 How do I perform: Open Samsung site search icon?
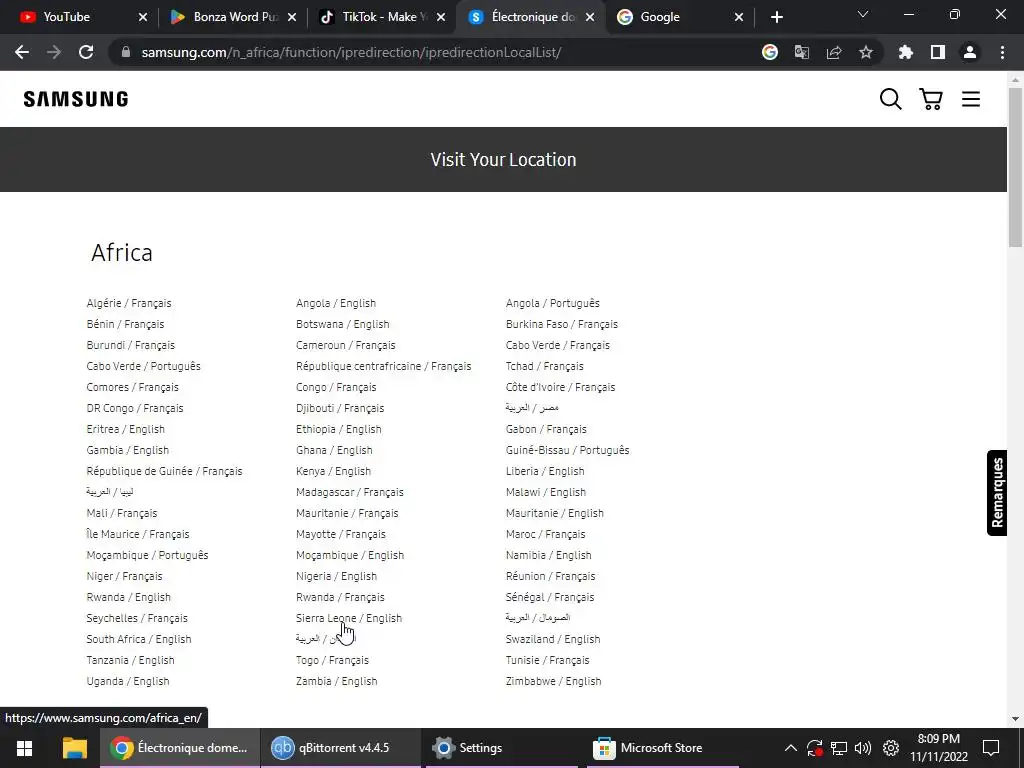click(x=890, y=99)
